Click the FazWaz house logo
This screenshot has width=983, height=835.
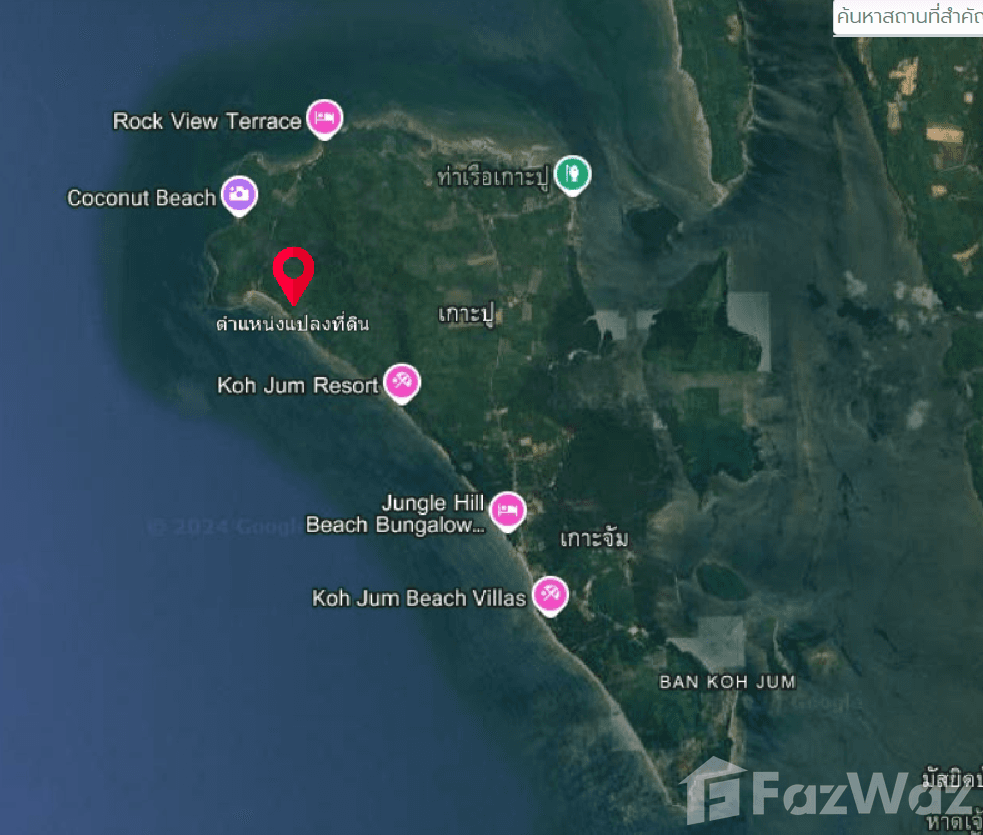click(x=713, y=790)
